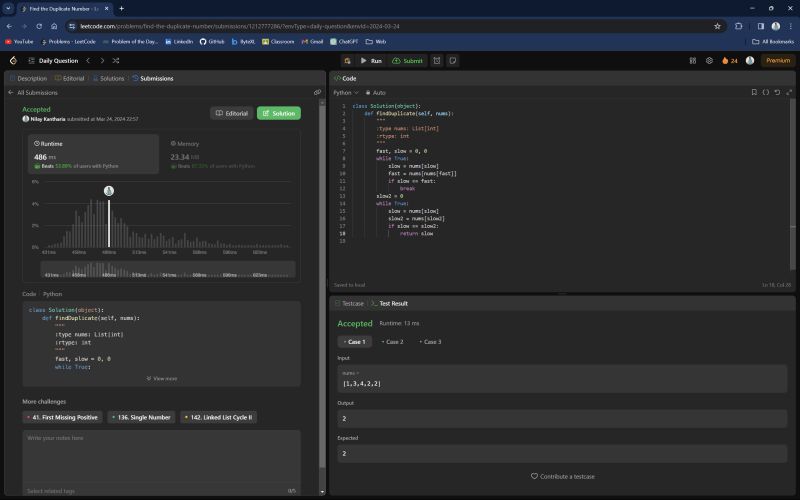This screenshot has width=800, height=500.
Task: Click the editor bookmark icon
Action: pos(754,92)
